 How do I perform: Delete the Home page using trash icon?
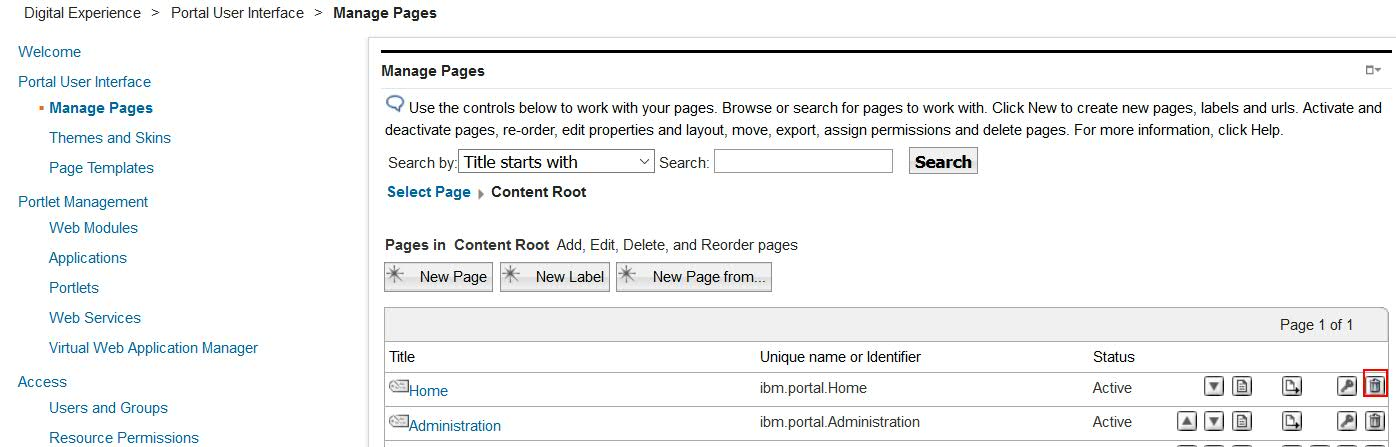pyautogui.click(x=1375, y=386)
